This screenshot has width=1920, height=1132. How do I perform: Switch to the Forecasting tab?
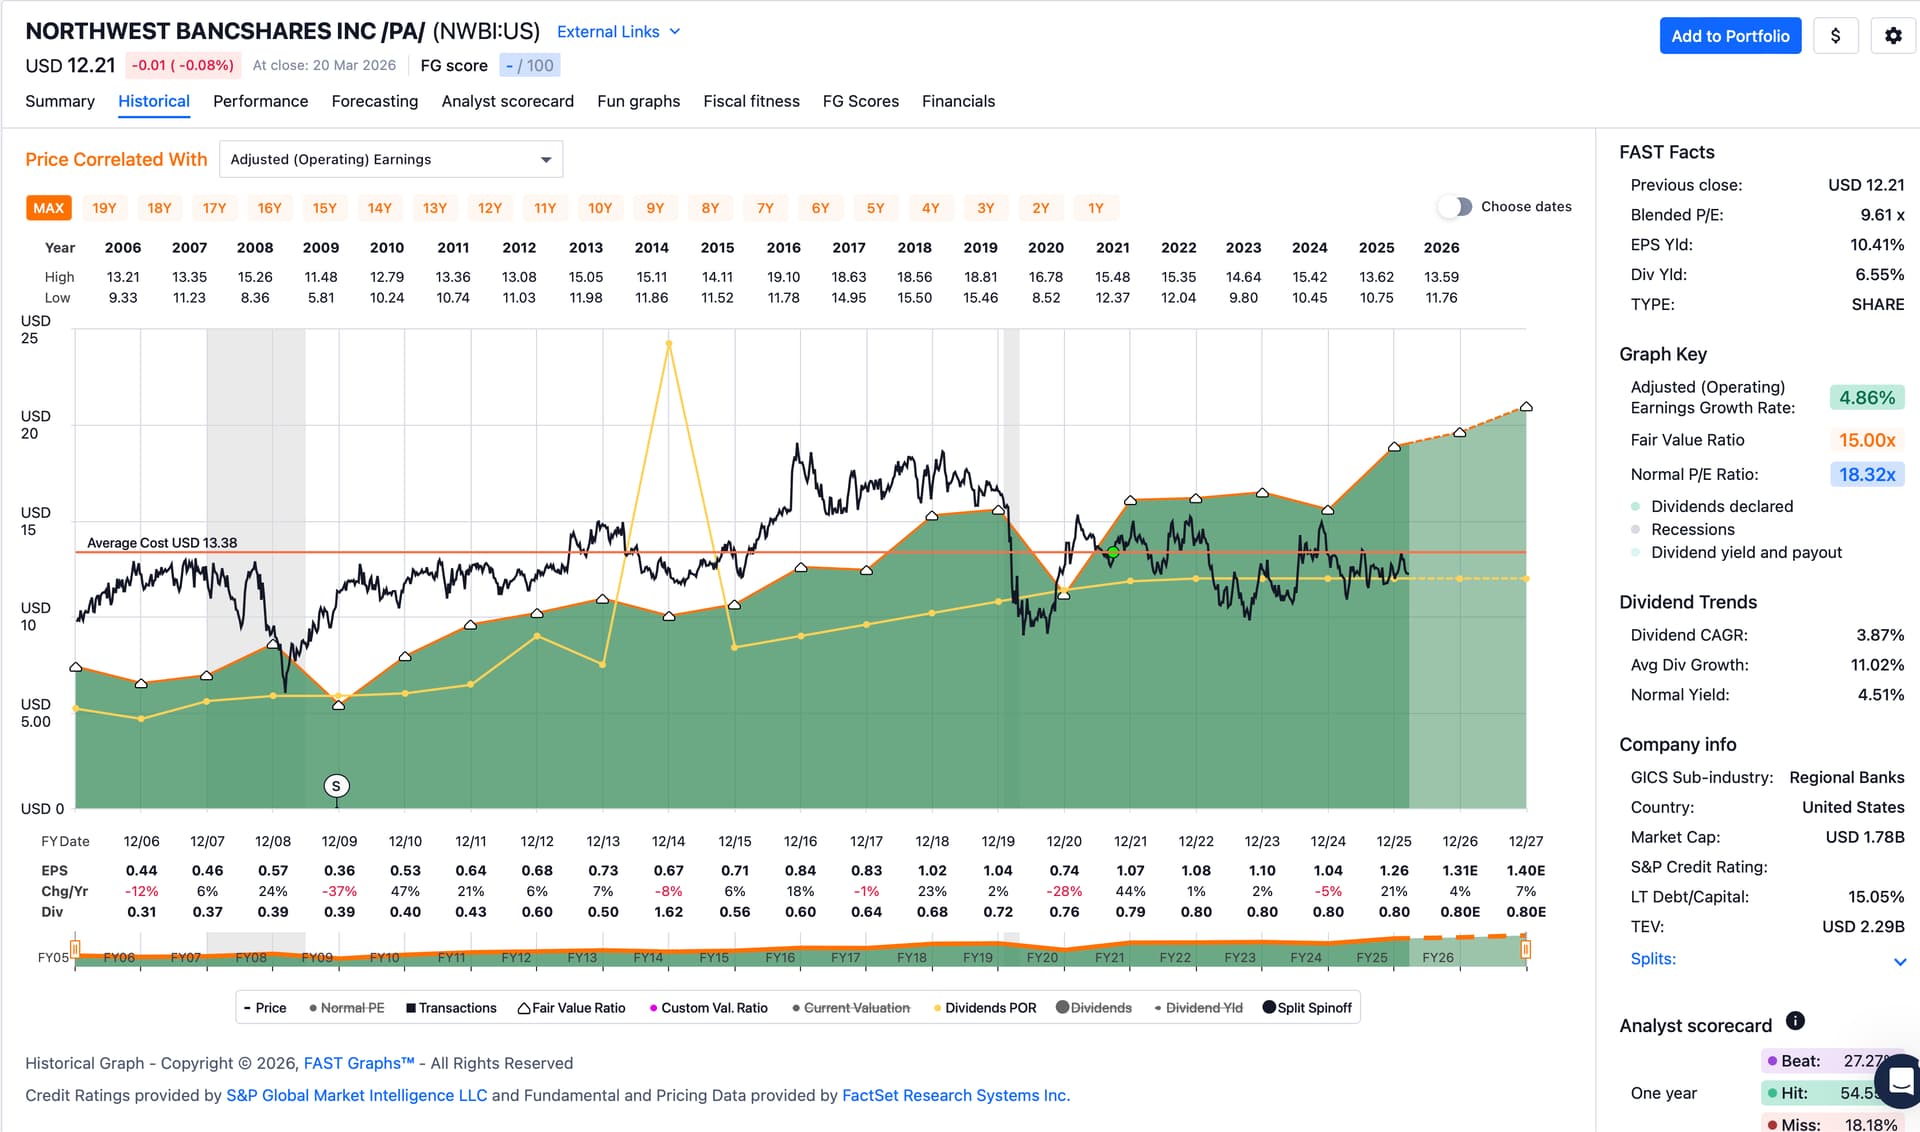(x=374, y=101)
